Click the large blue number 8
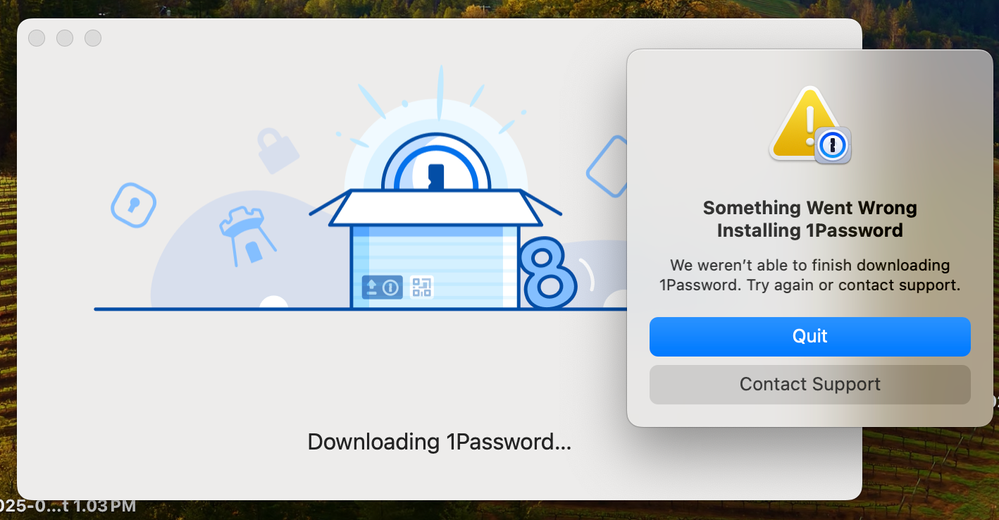The width and height of the screenshot is (999, 520). click(547, 273)
